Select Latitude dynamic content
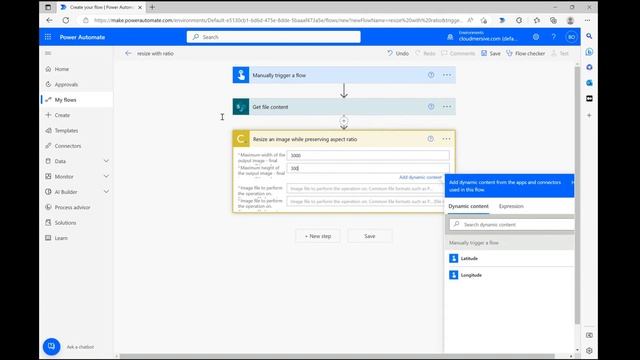Viewport: 640px width, 360px height. tap(509, 258)
